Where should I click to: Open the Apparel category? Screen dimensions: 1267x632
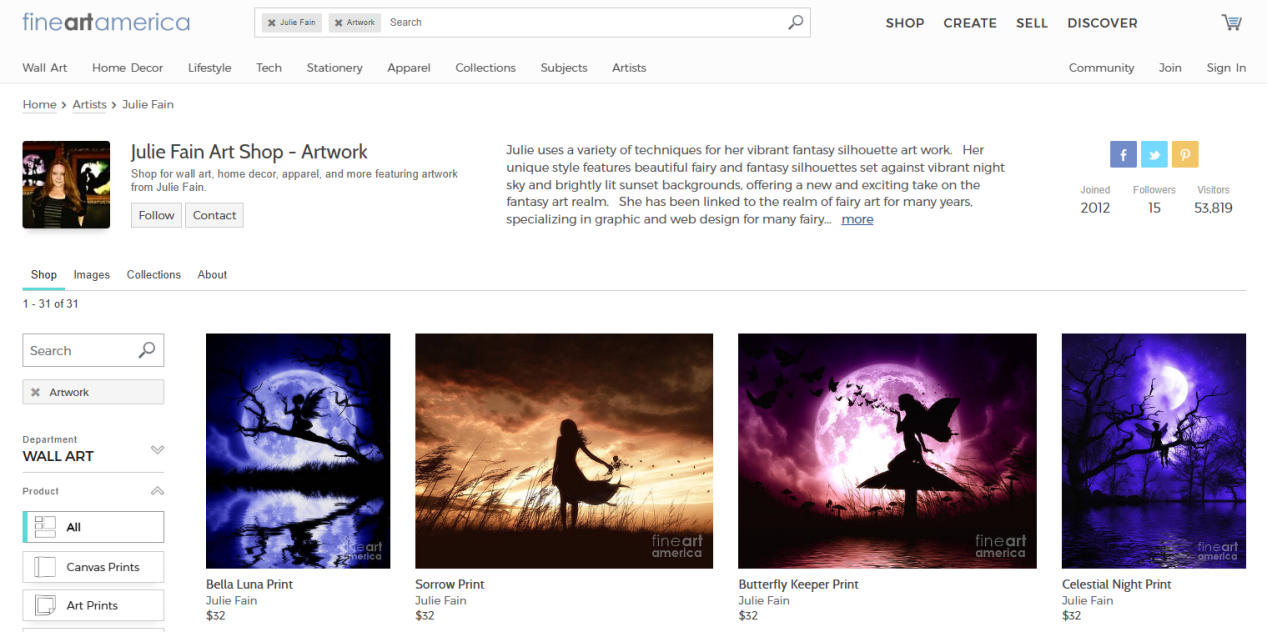[x=409, y=68]
